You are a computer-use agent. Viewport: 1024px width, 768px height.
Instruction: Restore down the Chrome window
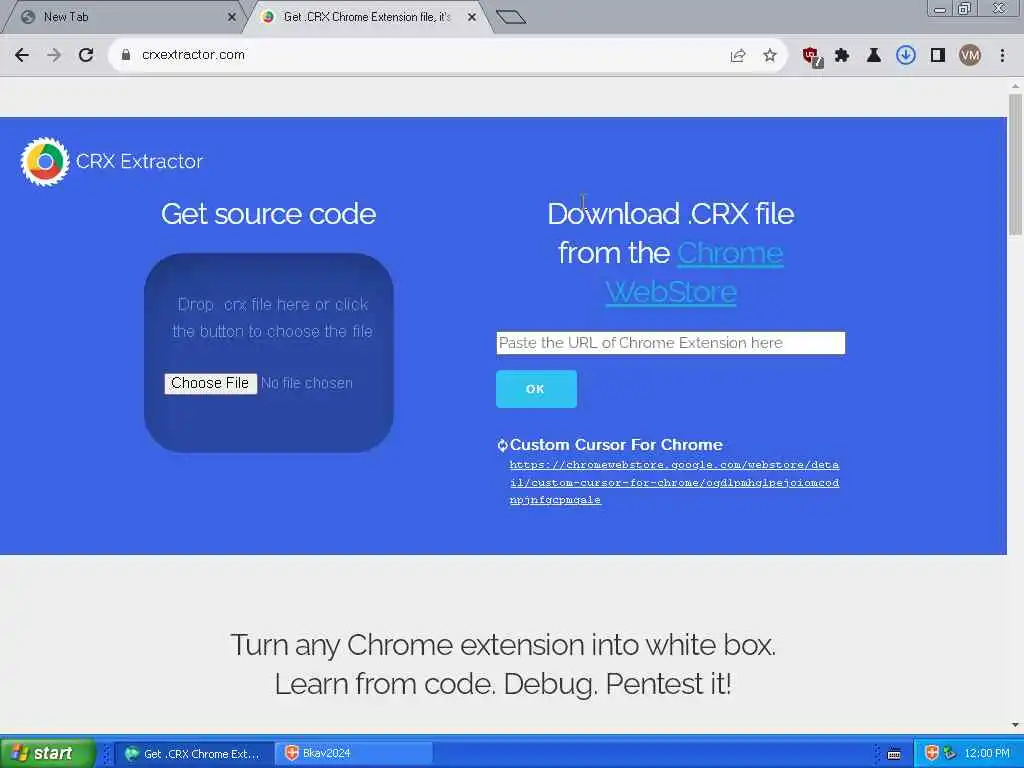[964, 9]
